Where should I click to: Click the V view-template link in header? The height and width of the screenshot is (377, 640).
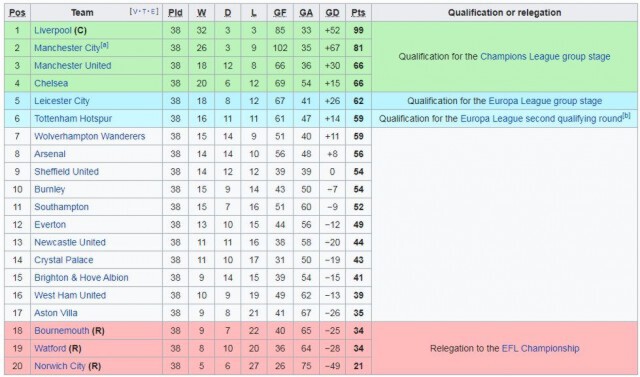[x=135, y=11]
